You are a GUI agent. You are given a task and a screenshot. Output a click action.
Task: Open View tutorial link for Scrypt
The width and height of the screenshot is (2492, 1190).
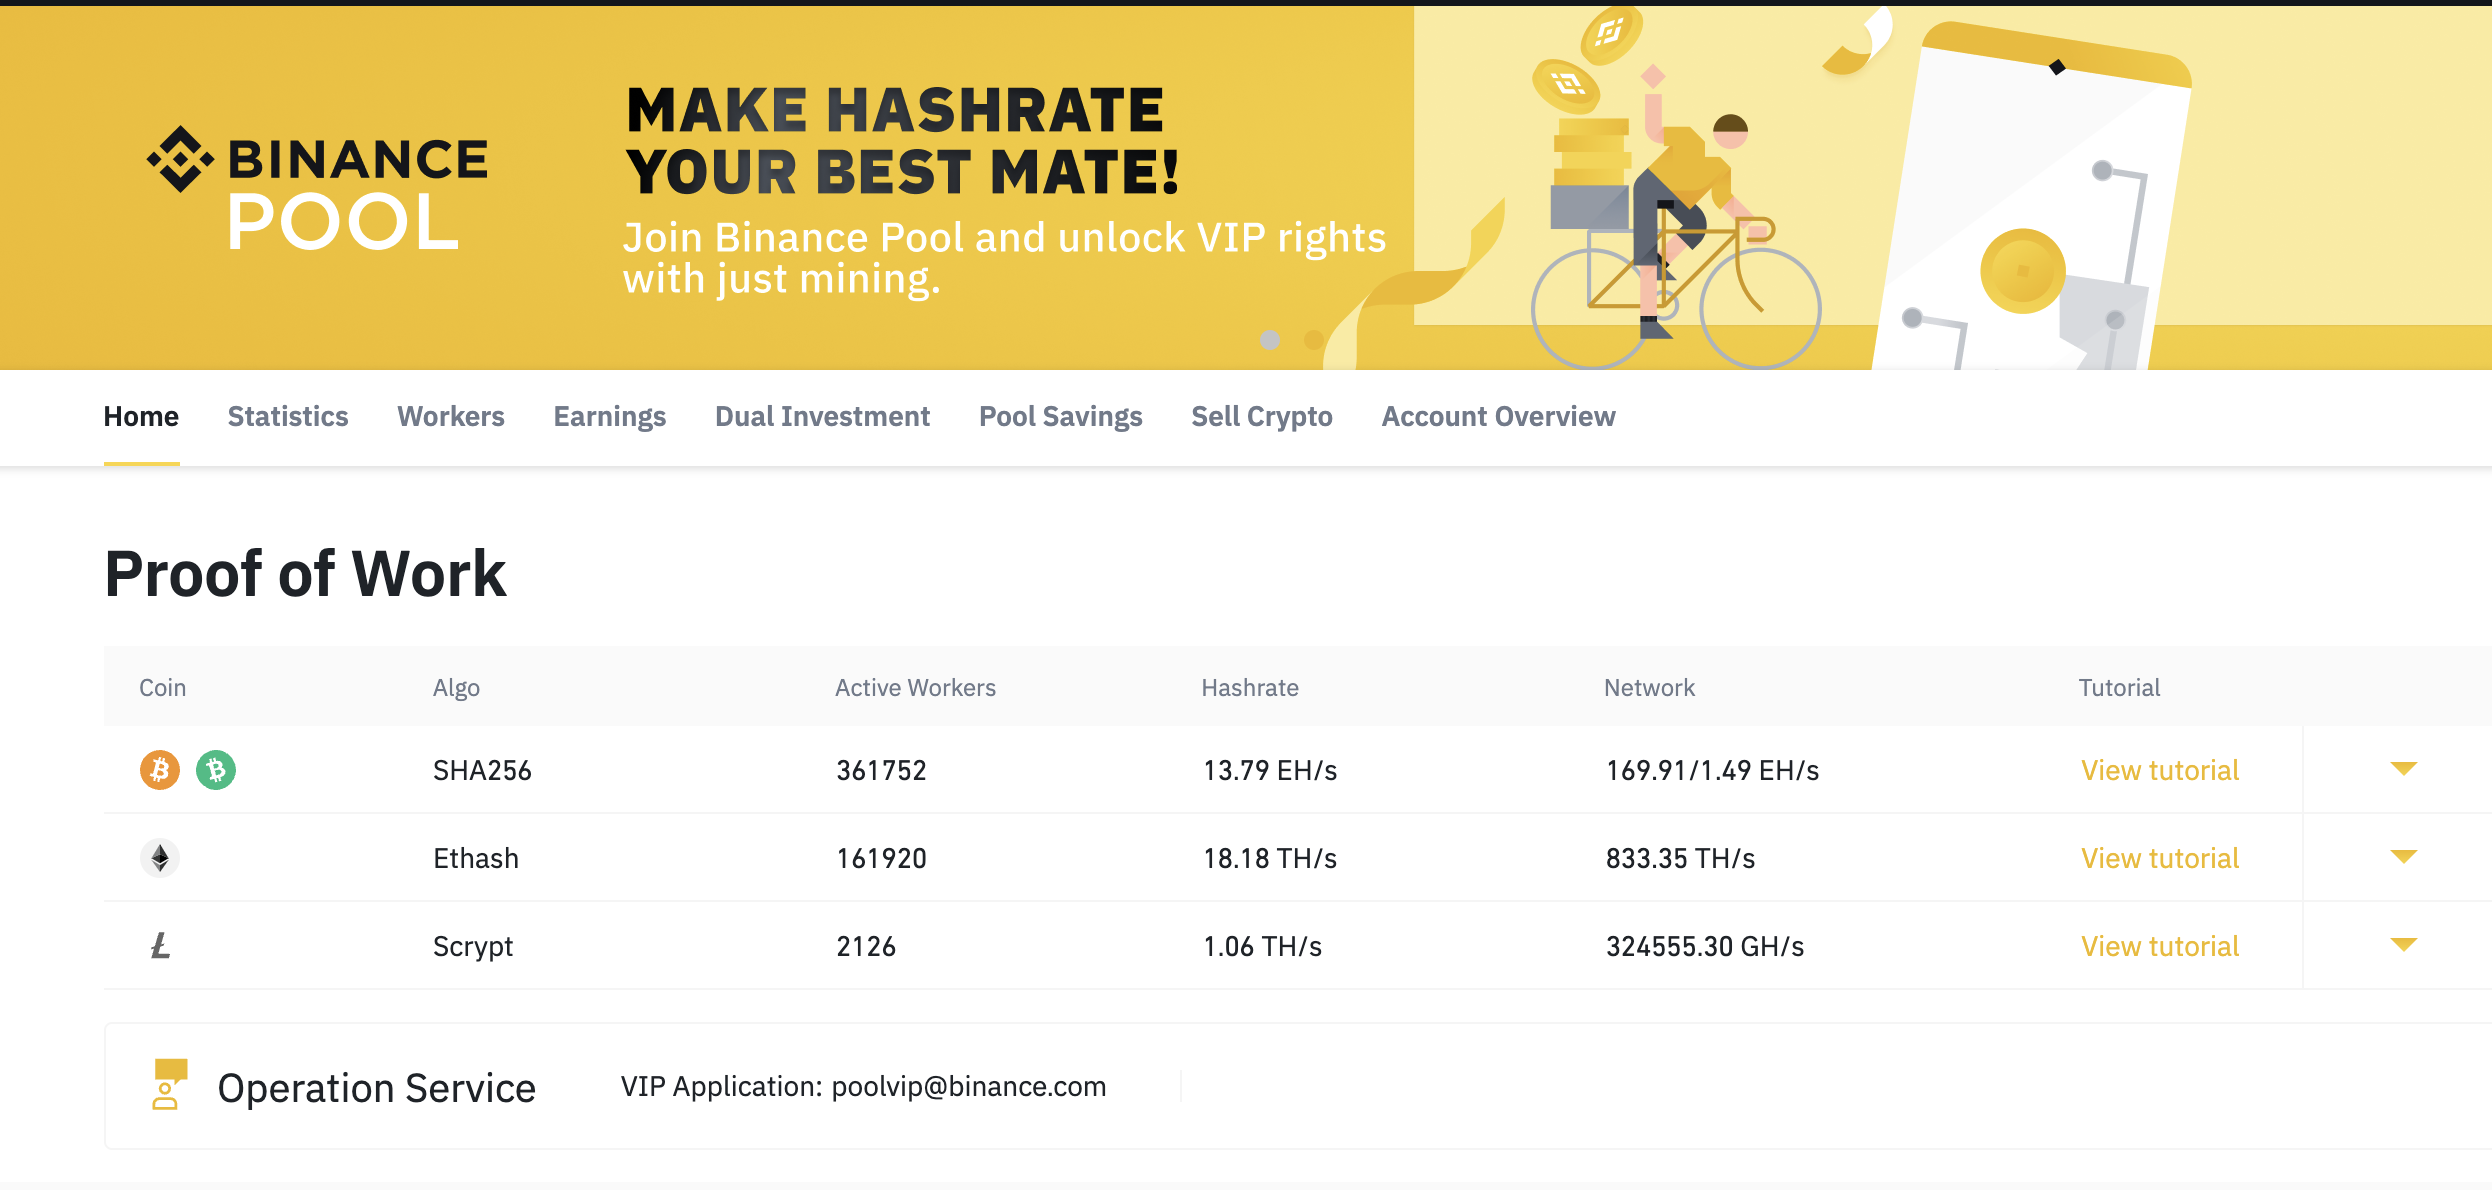tap(2160, 947)
